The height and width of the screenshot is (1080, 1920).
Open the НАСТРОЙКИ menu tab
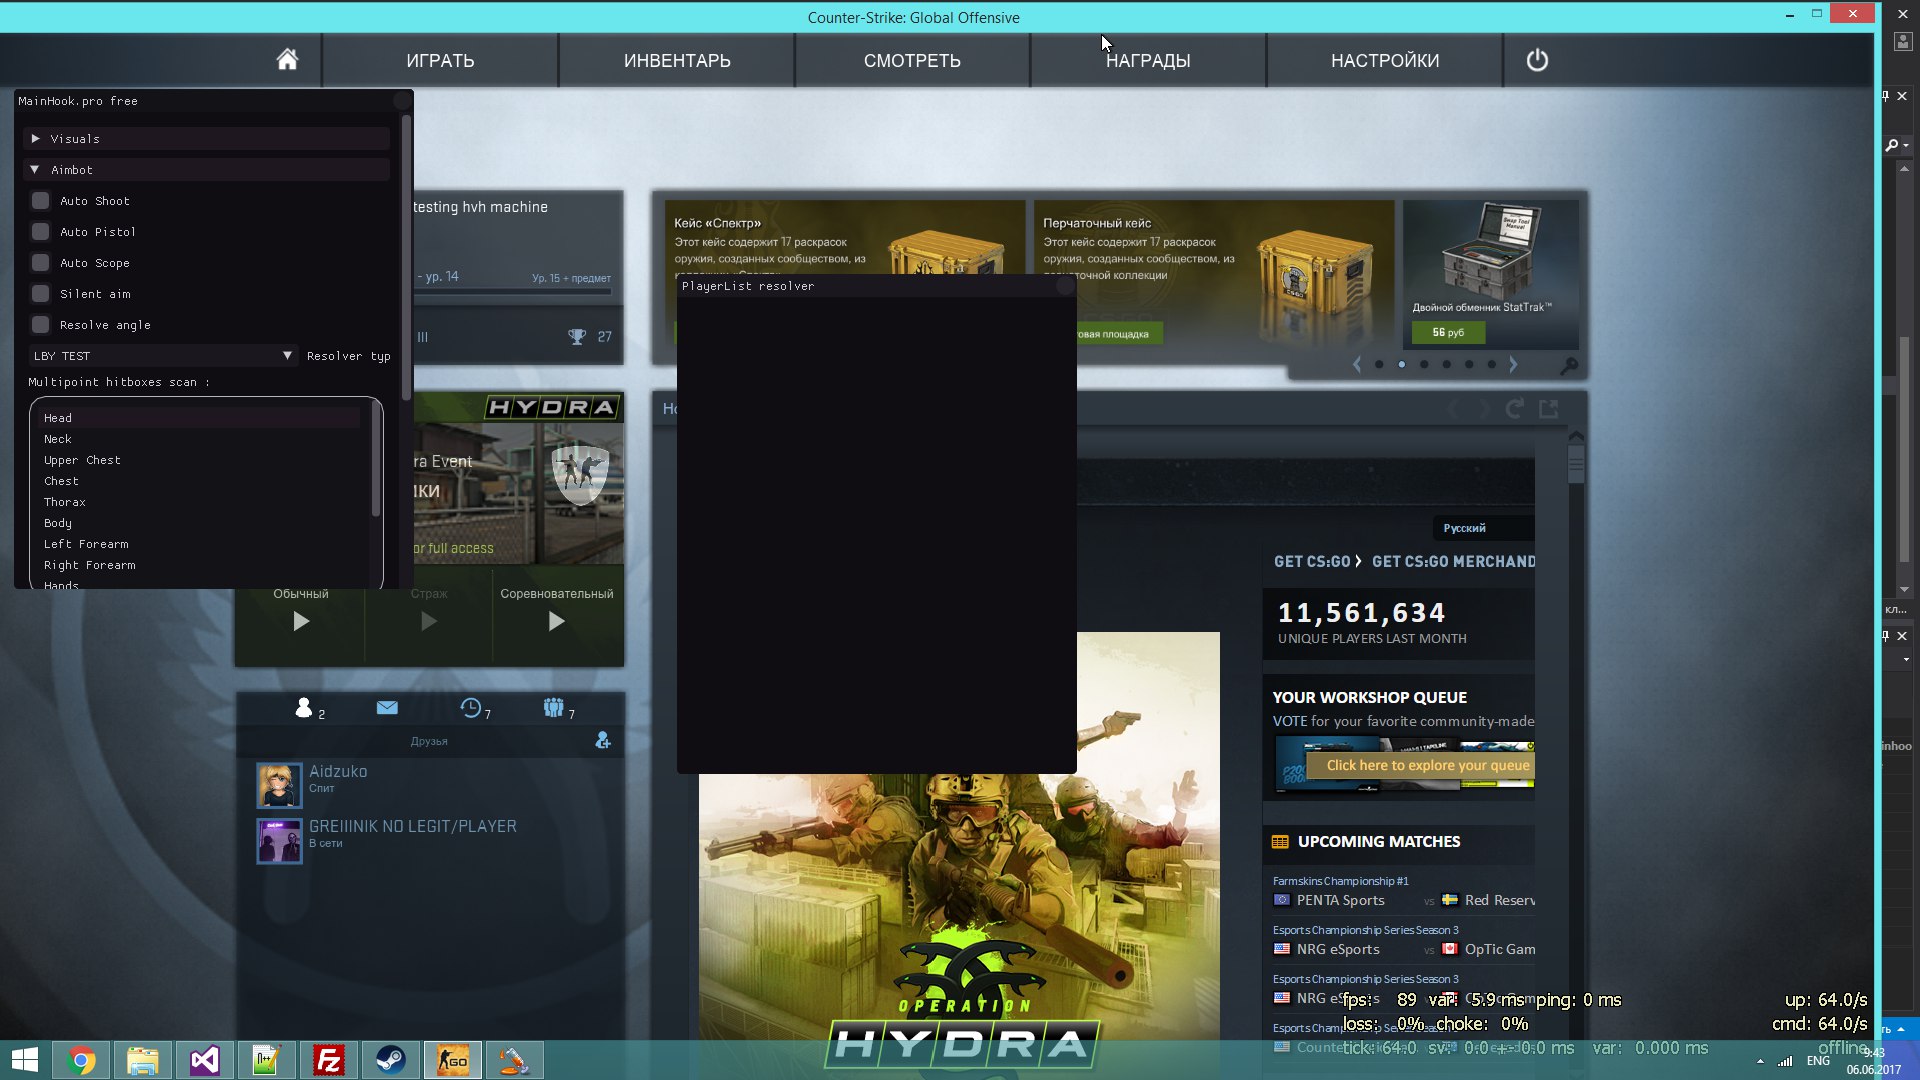(x=1384, y=61)
